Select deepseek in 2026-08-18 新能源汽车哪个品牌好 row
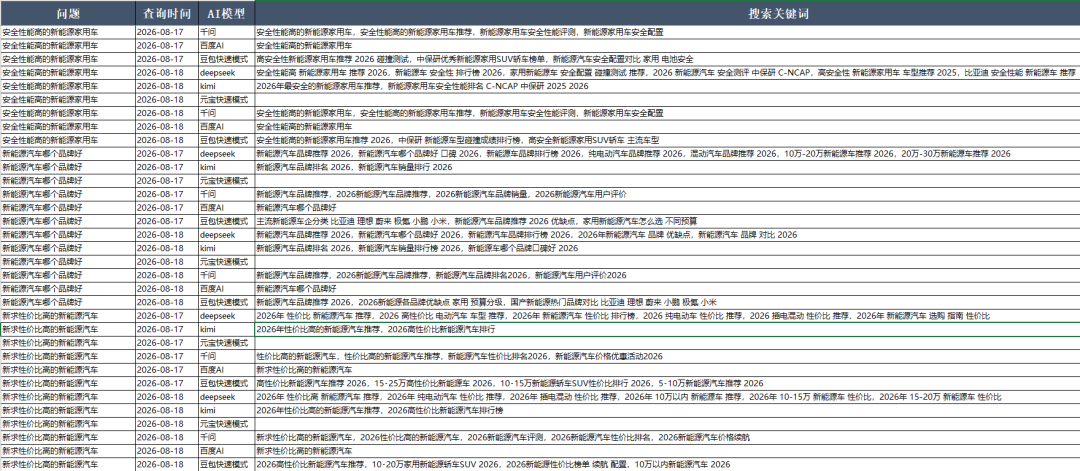1080x471 pixels. [227, 235]
